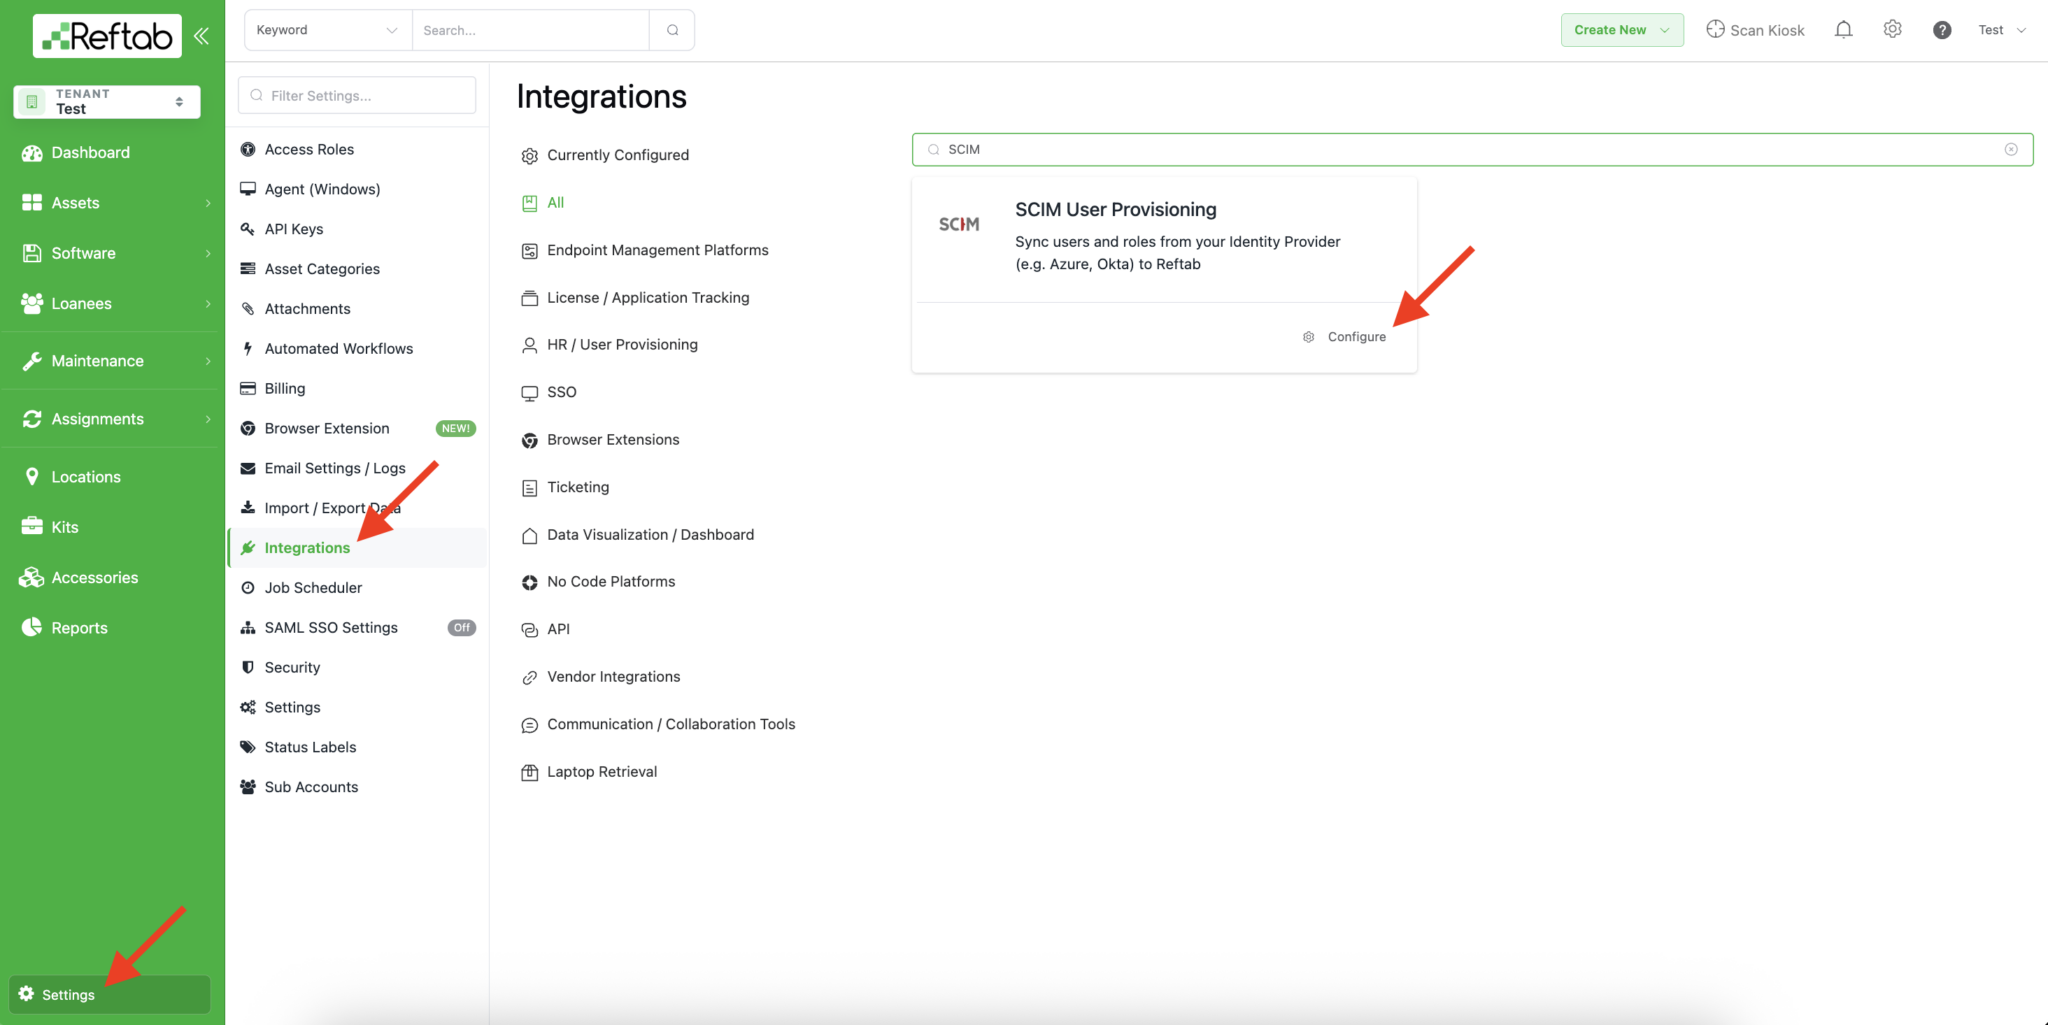Open Browser Extension settings
Viewport: 2048px width, 1025px height.
coord(358,428)
